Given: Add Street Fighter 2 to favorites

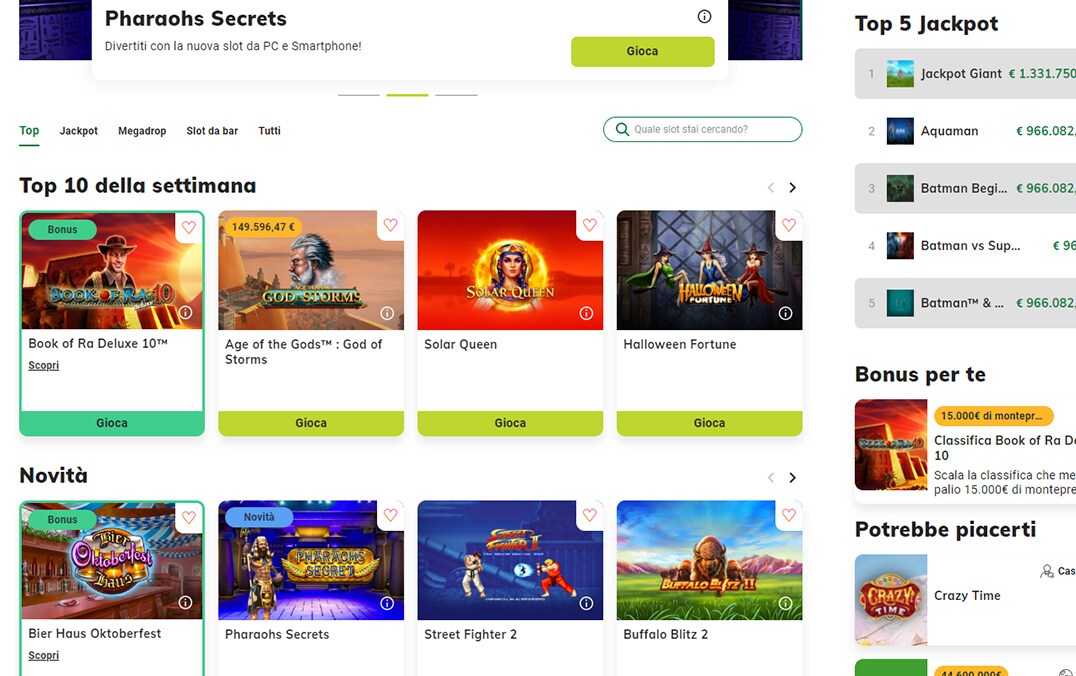Looking at the screenshot, I should pos(589,515).
